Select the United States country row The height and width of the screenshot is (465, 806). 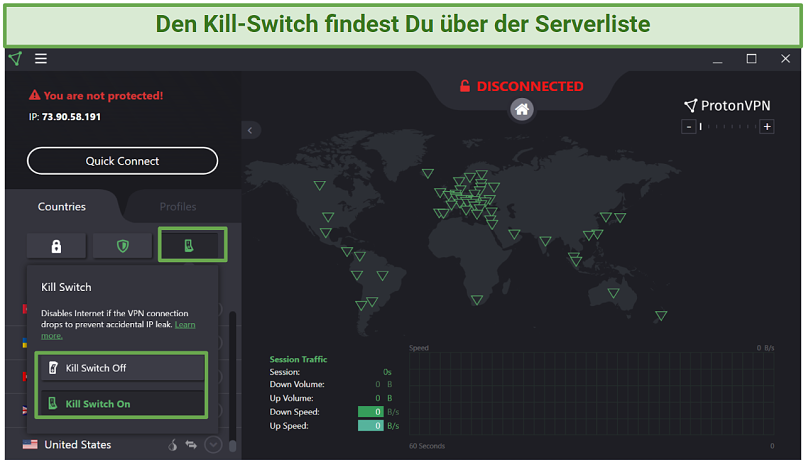point(122,444)
